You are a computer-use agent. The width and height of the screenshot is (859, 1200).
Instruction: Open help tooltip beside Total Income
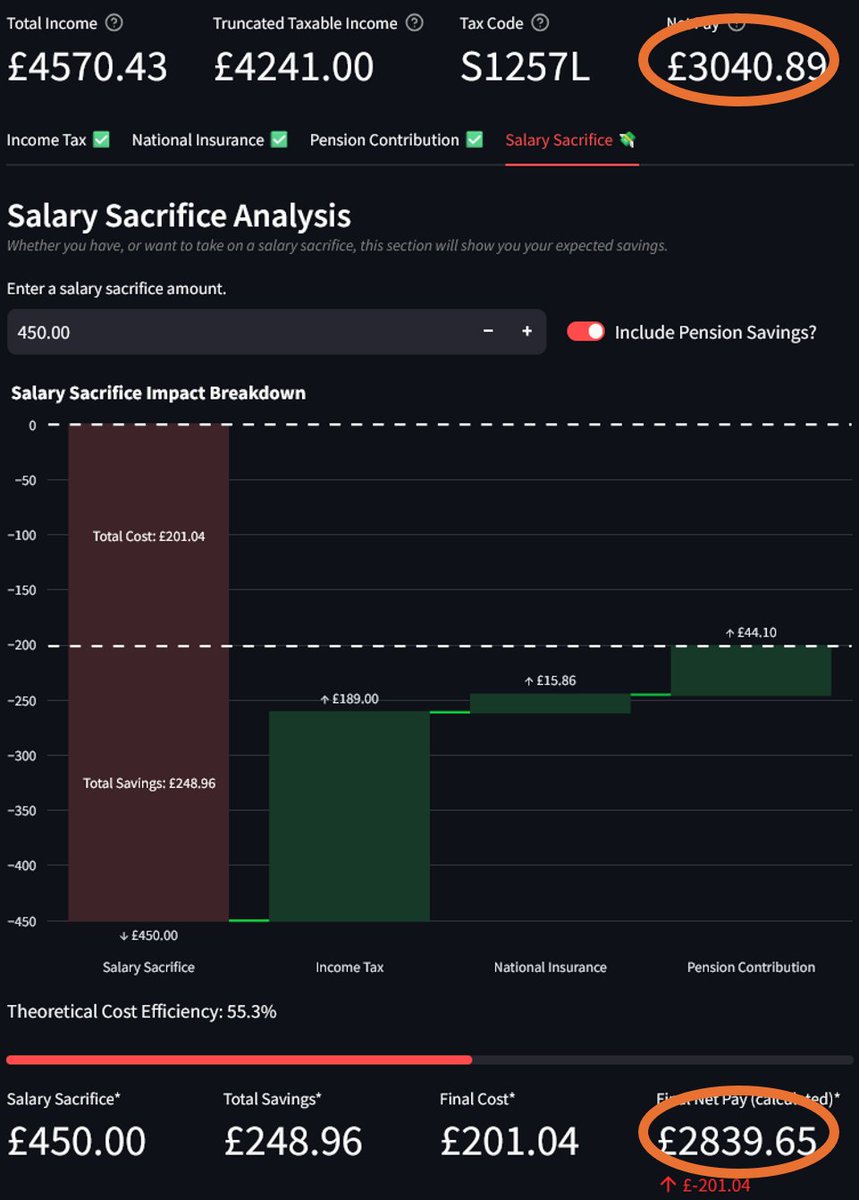click(x=115, y=23)
